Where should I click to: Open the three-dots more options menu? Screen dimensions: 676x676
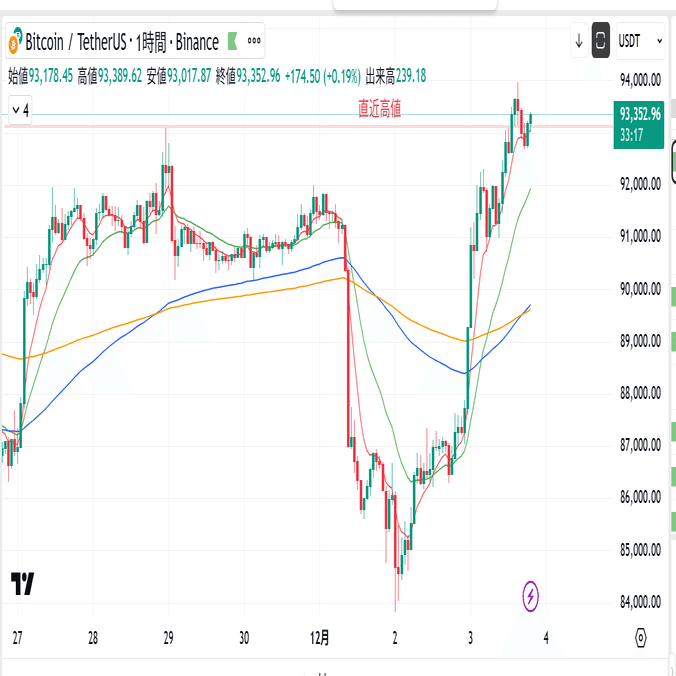tap(253, 42)
